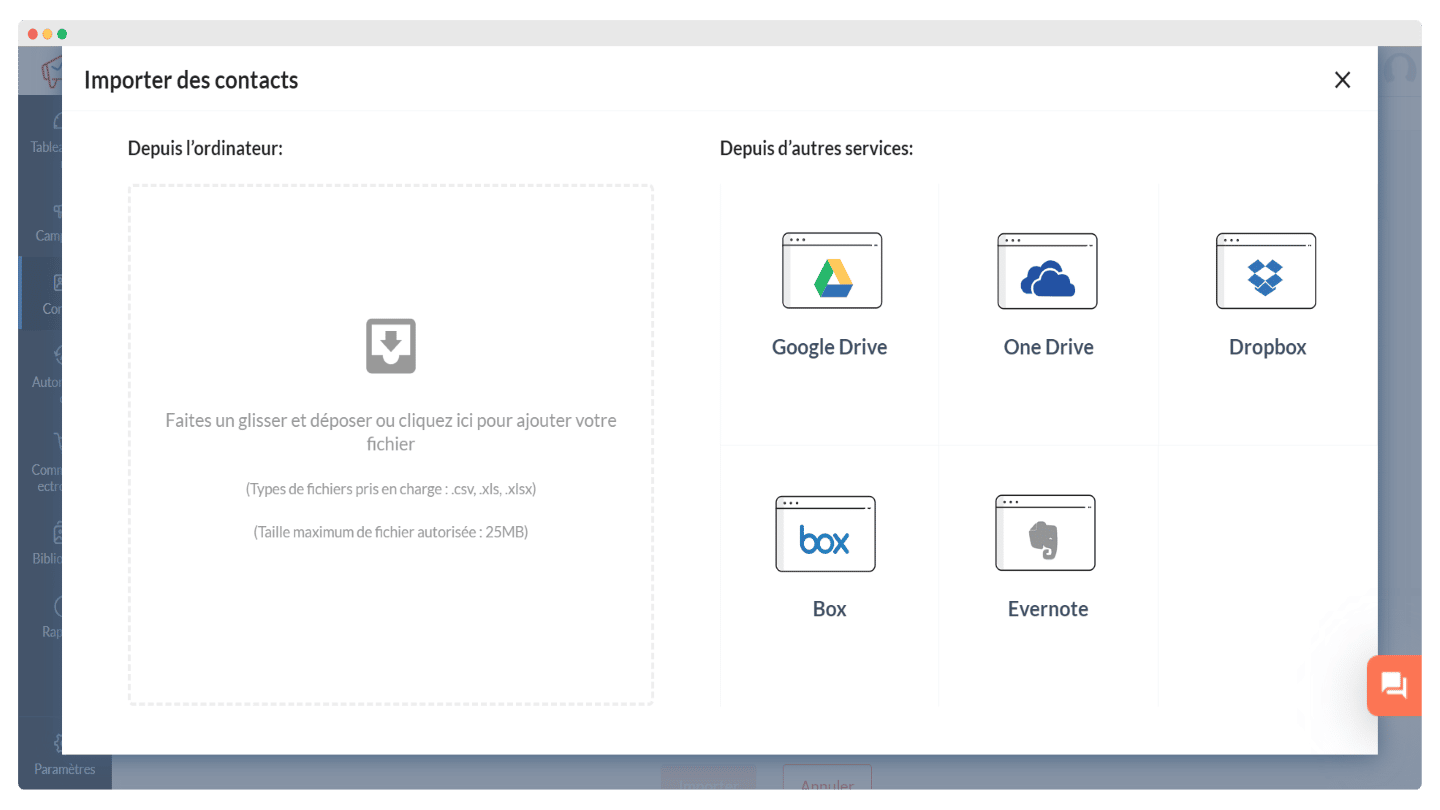1440x810 pixels.
Task: Open the Evernote elephant icon
Action: pyautogui.click(x=1045, y=534)
